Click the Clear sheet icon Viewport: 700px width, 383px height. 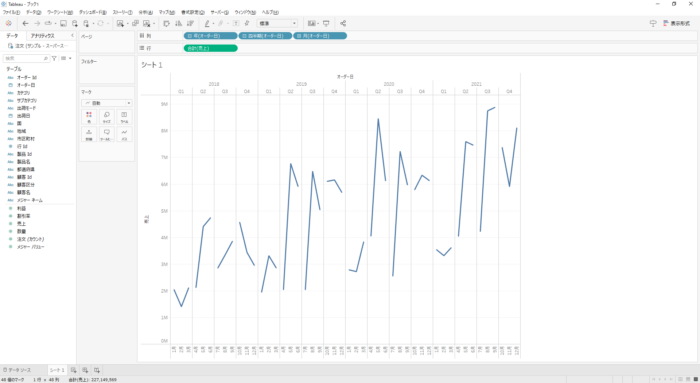click(x=146, y=23)
